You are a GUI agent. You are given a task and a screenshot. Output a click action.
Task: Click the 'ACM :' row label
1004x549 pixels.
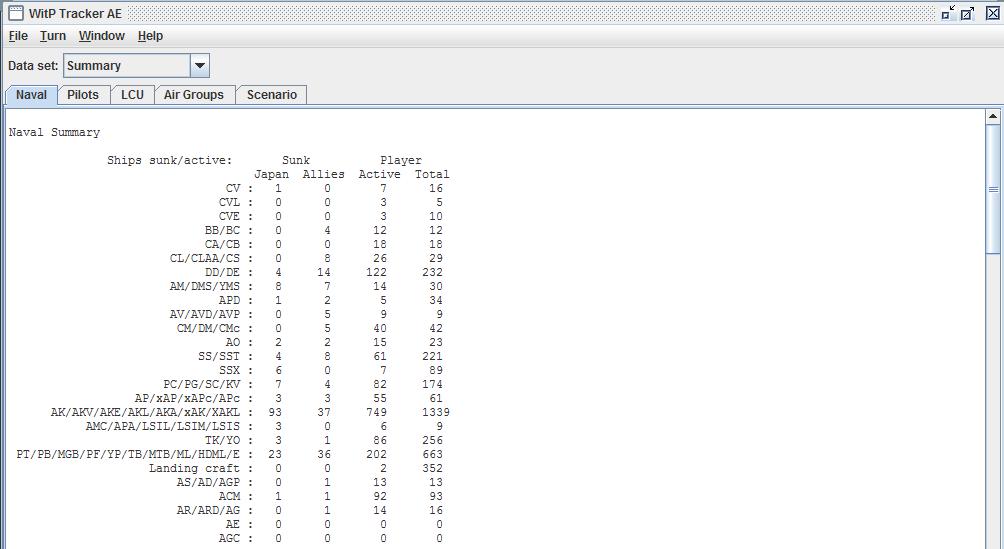(x=236, y=497)
